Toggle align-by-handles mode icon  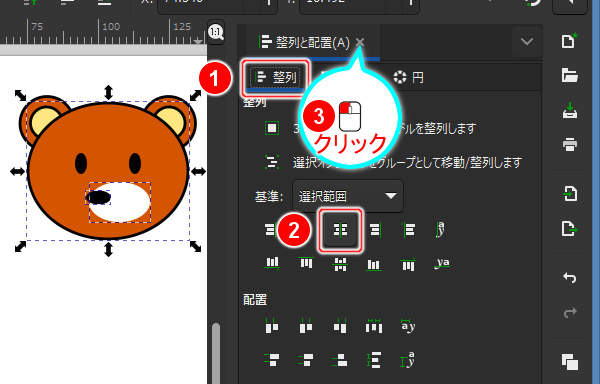[x=272, y=128]
